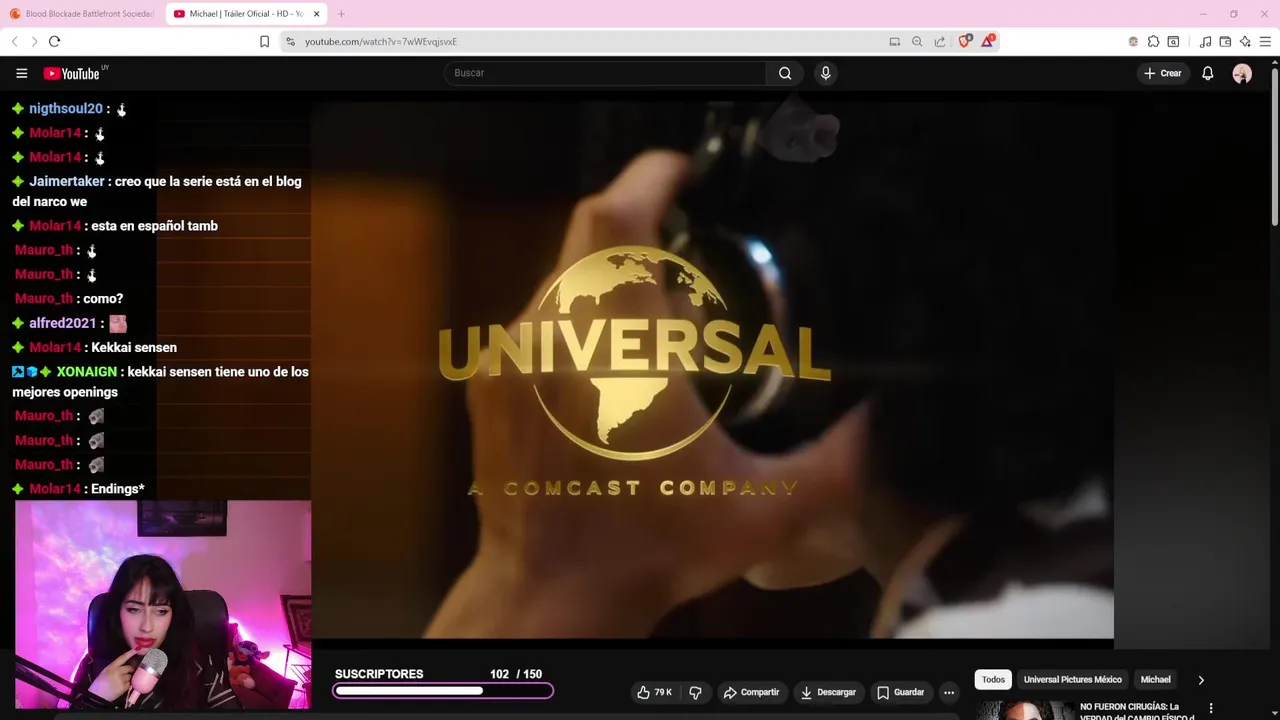Open the extensions puzzle icon
The height and width of the screenshot is (720, 1280).
(x=1153, y=41)
